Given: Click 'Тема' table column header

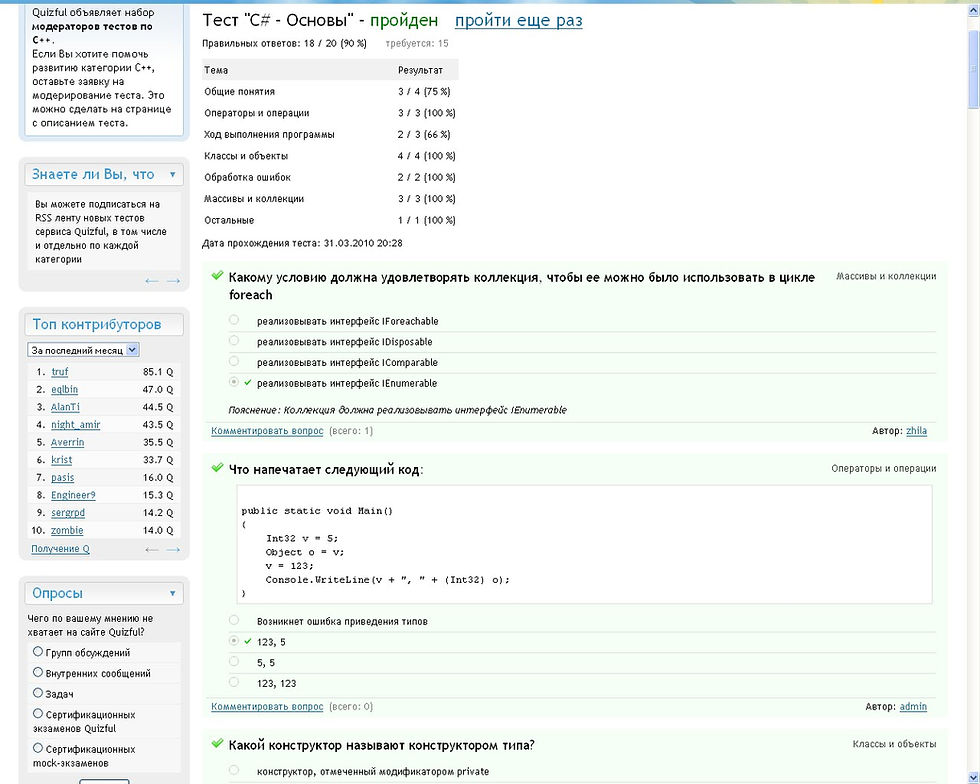Looking at the screenshot, I should point(216,70).
